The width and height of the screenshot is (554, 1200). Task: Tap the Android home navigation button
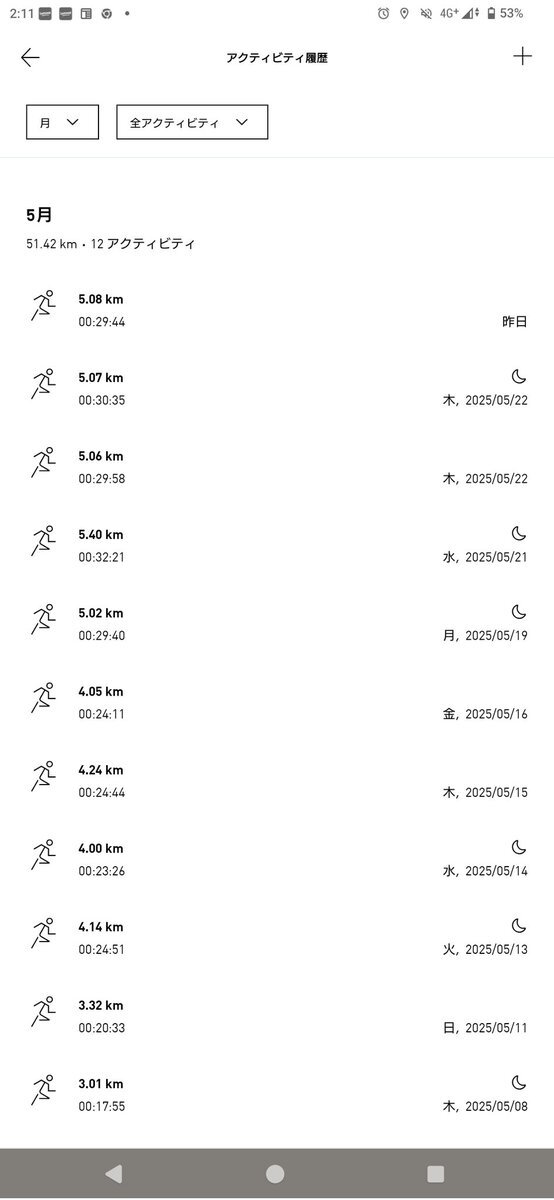click(x=275, y=1174)
